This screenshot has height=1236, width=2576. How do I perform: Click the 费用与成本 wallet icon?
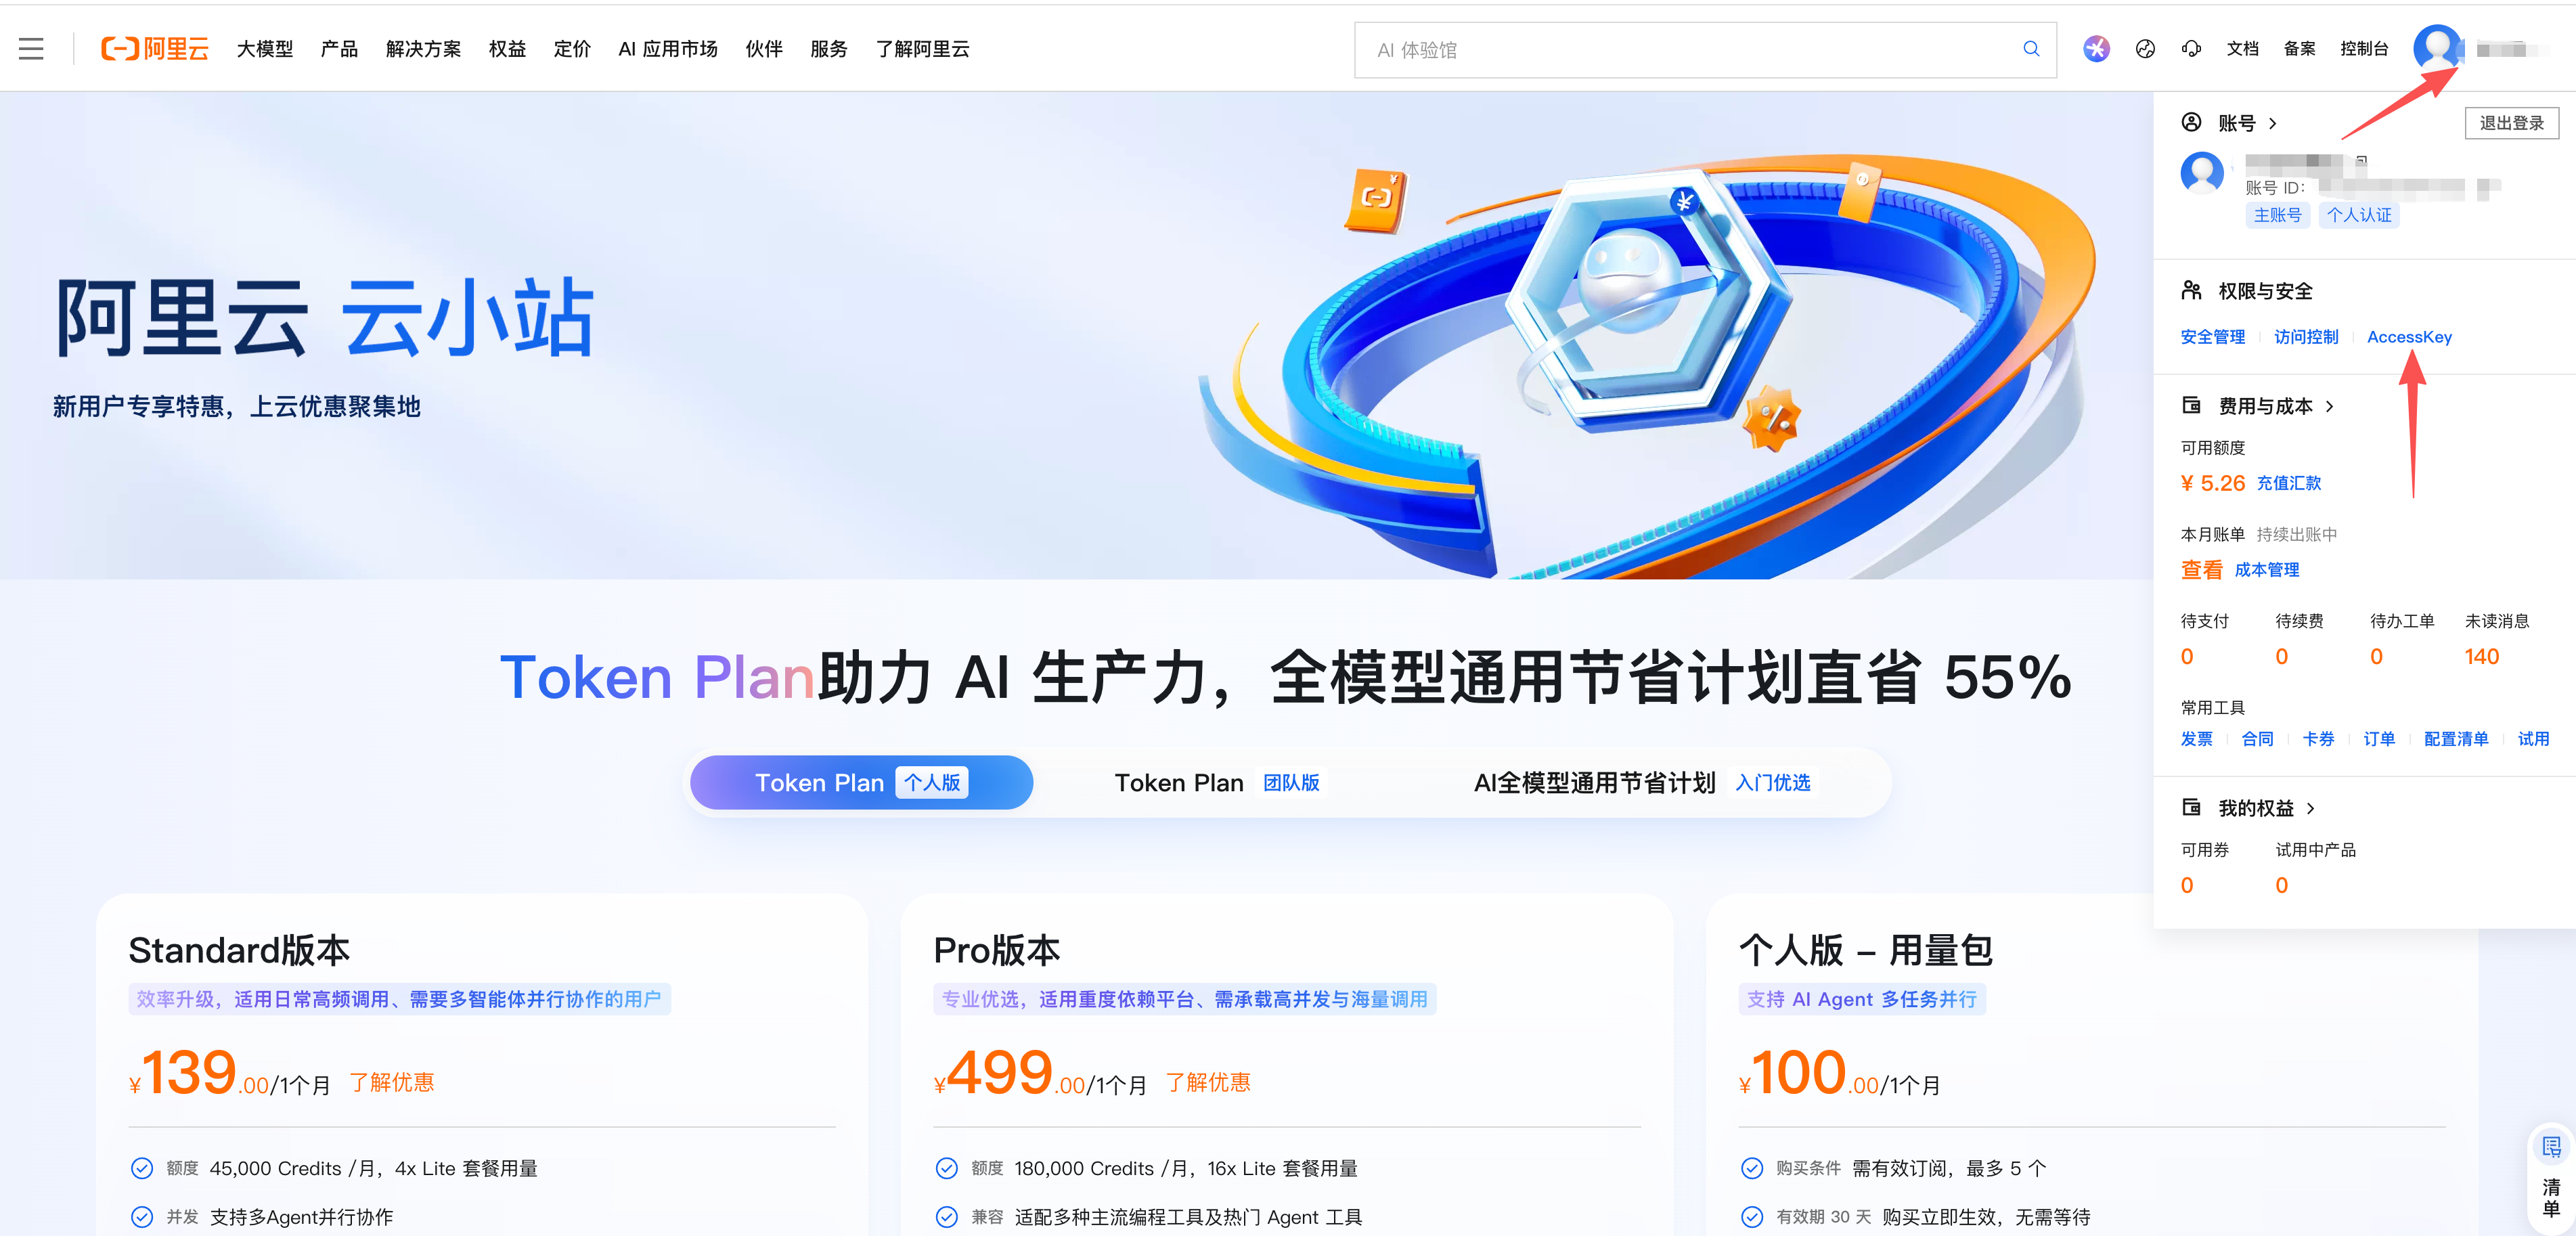tap(2191, 405)
